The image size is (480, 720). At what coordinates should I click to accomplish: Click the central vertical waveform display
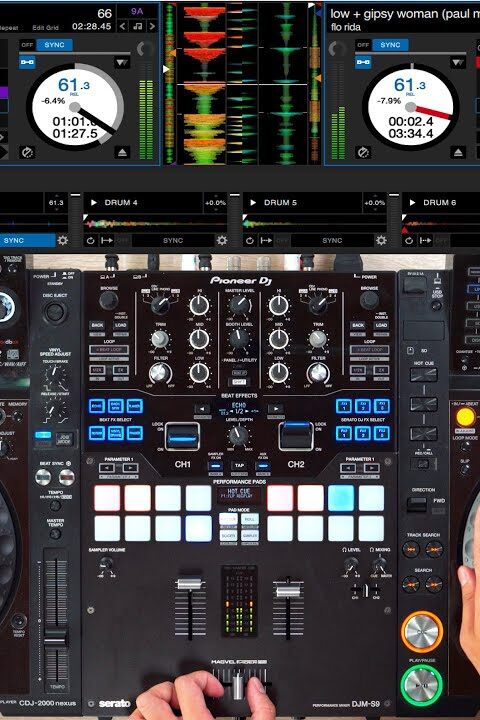[243, 84]
